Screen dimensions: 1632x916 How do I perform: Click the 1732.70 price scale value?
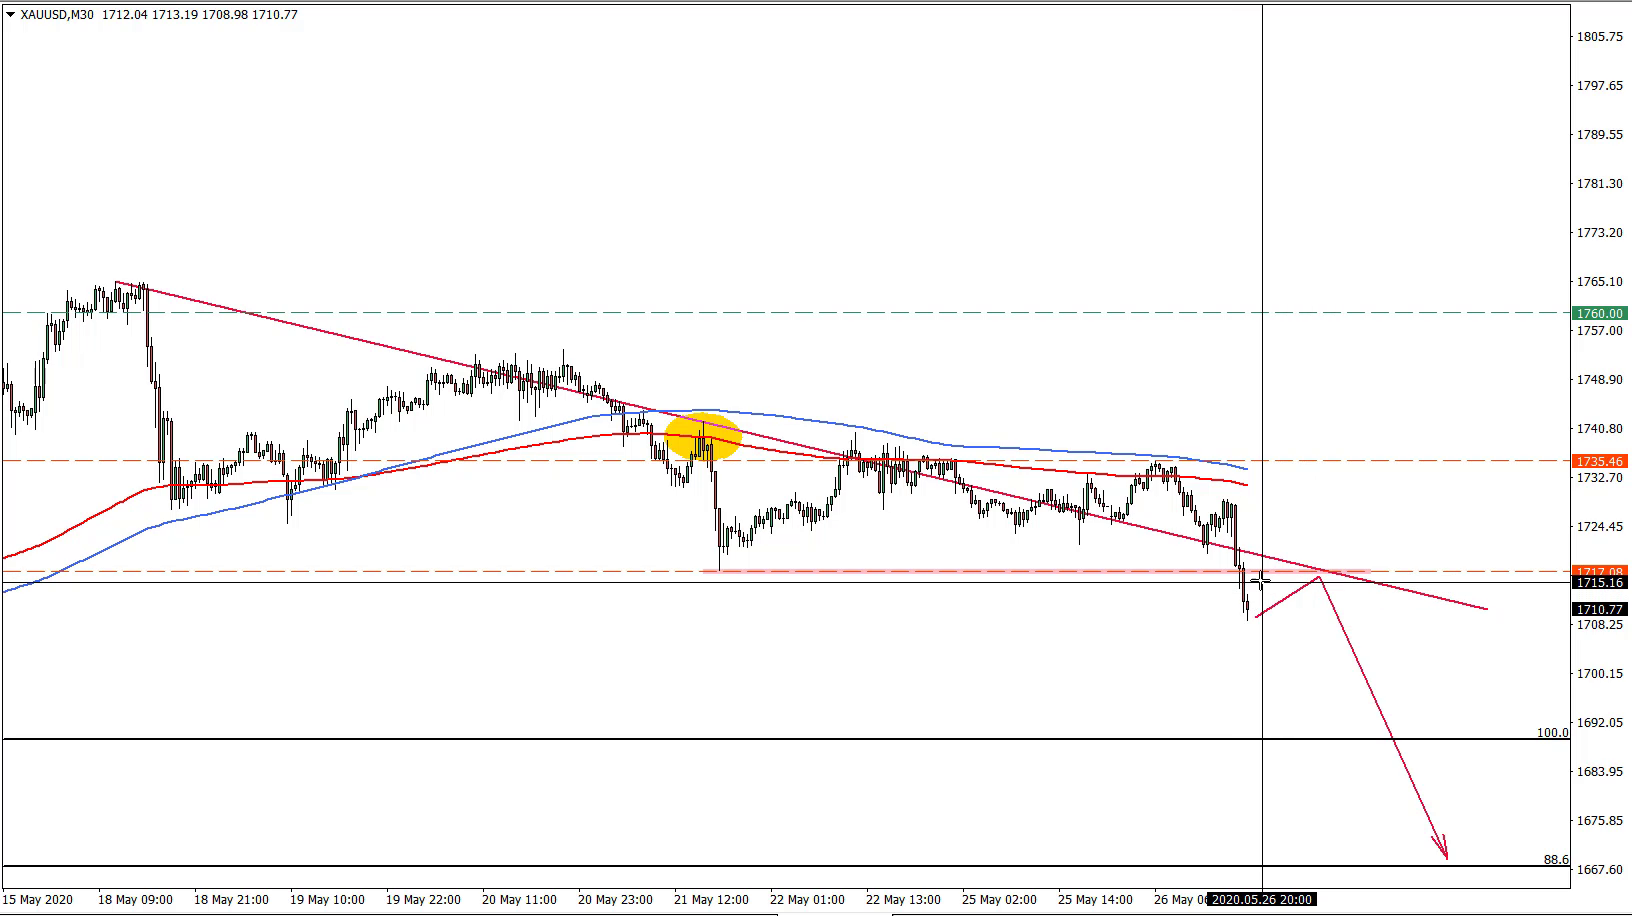point(1599,478)
